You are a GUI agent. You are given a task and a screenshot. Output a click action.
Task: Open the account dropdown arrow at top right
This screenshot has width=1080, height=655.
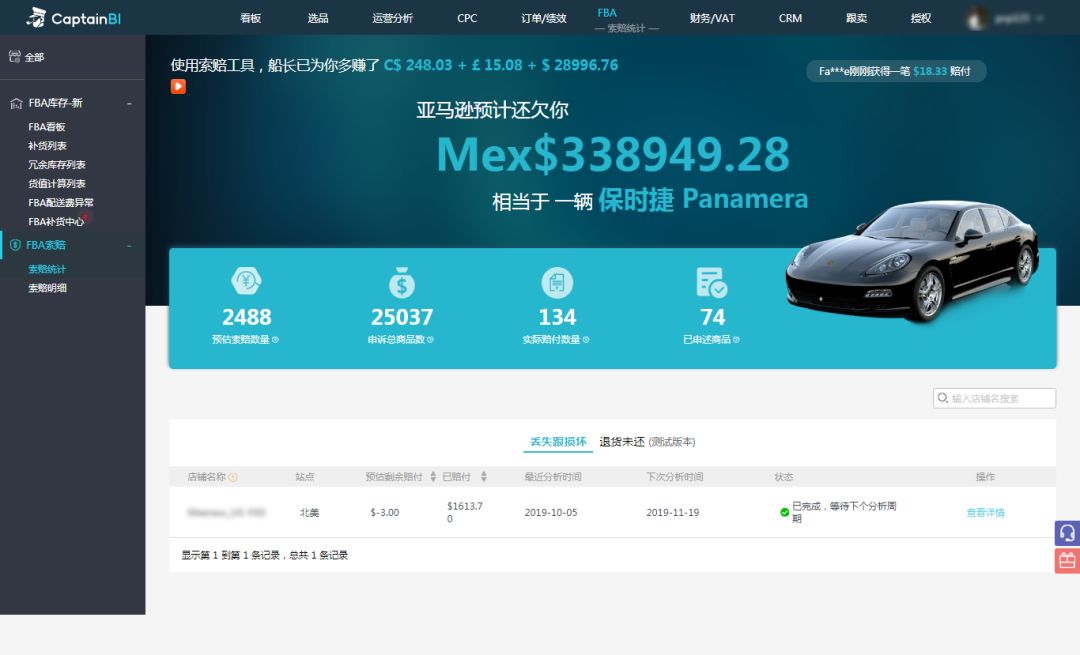[1039, 19]
